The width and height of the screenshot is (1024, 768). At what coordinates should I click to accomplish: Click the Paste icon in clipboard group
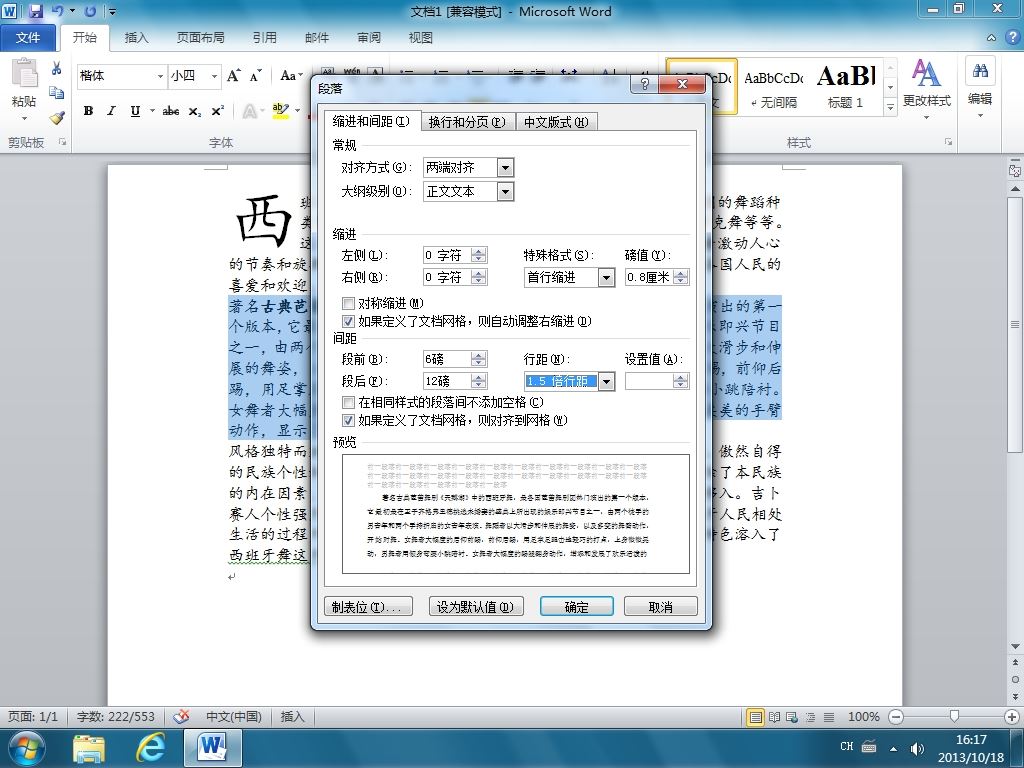[x=24, y=74]
